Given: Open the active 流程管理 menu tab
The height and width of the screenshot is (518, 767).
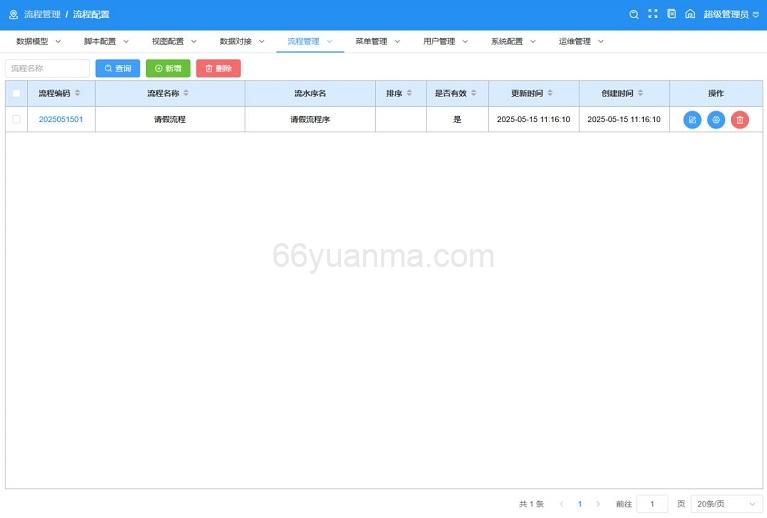Looking at the screenshot, I should (x=310, y=42).
